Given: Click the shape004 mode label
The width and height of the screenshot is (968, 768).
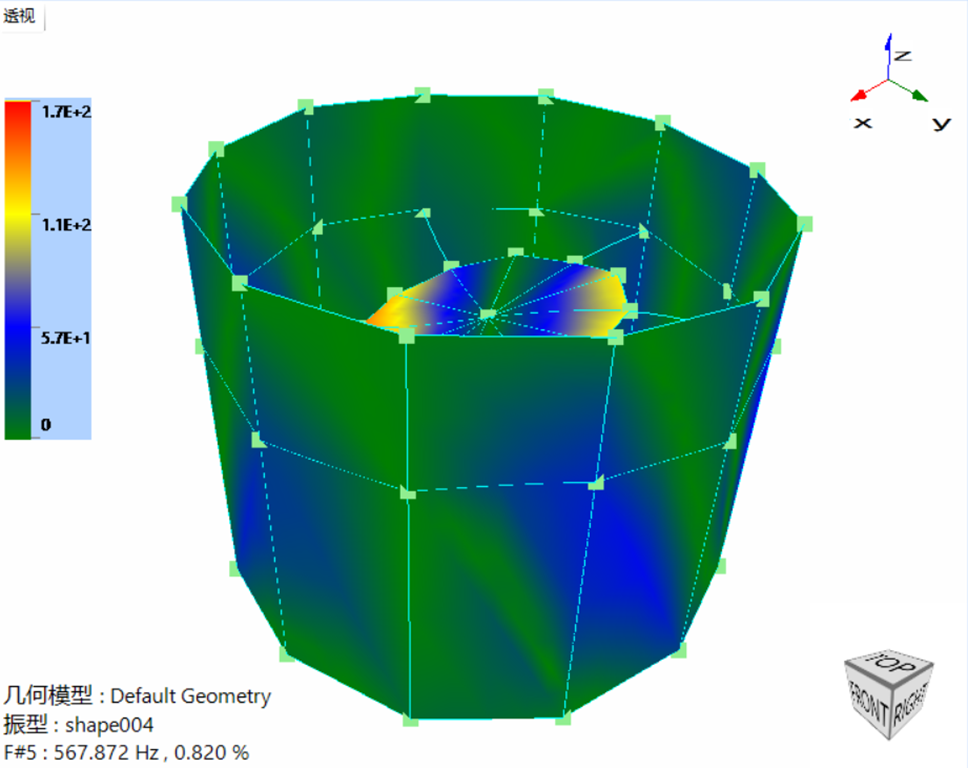Looking at the screenshot, I should coord(105,725).
